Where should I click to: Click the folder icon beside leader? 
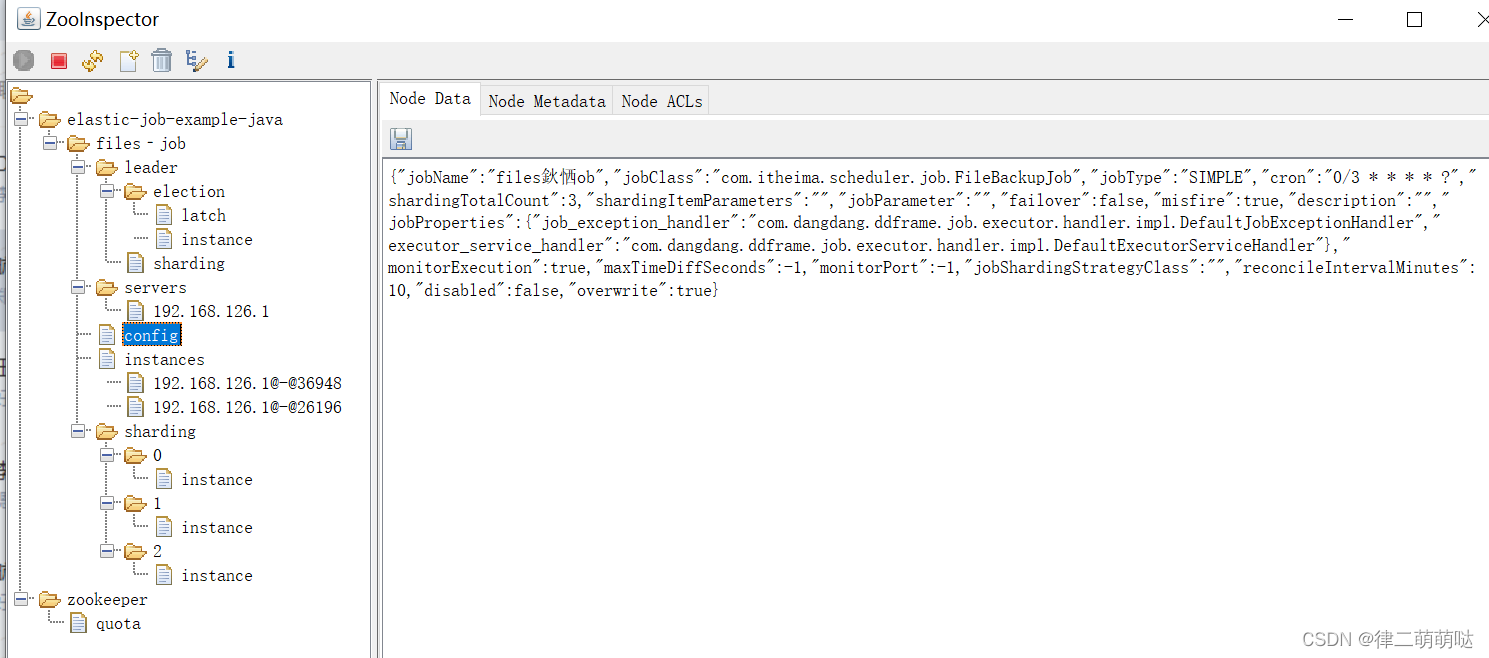coord(107,168)
